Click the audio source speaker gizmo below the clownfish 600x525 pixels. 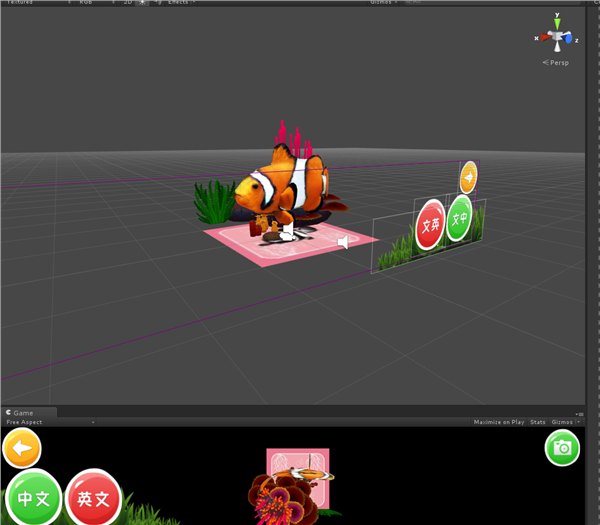[x=288, y=231]
